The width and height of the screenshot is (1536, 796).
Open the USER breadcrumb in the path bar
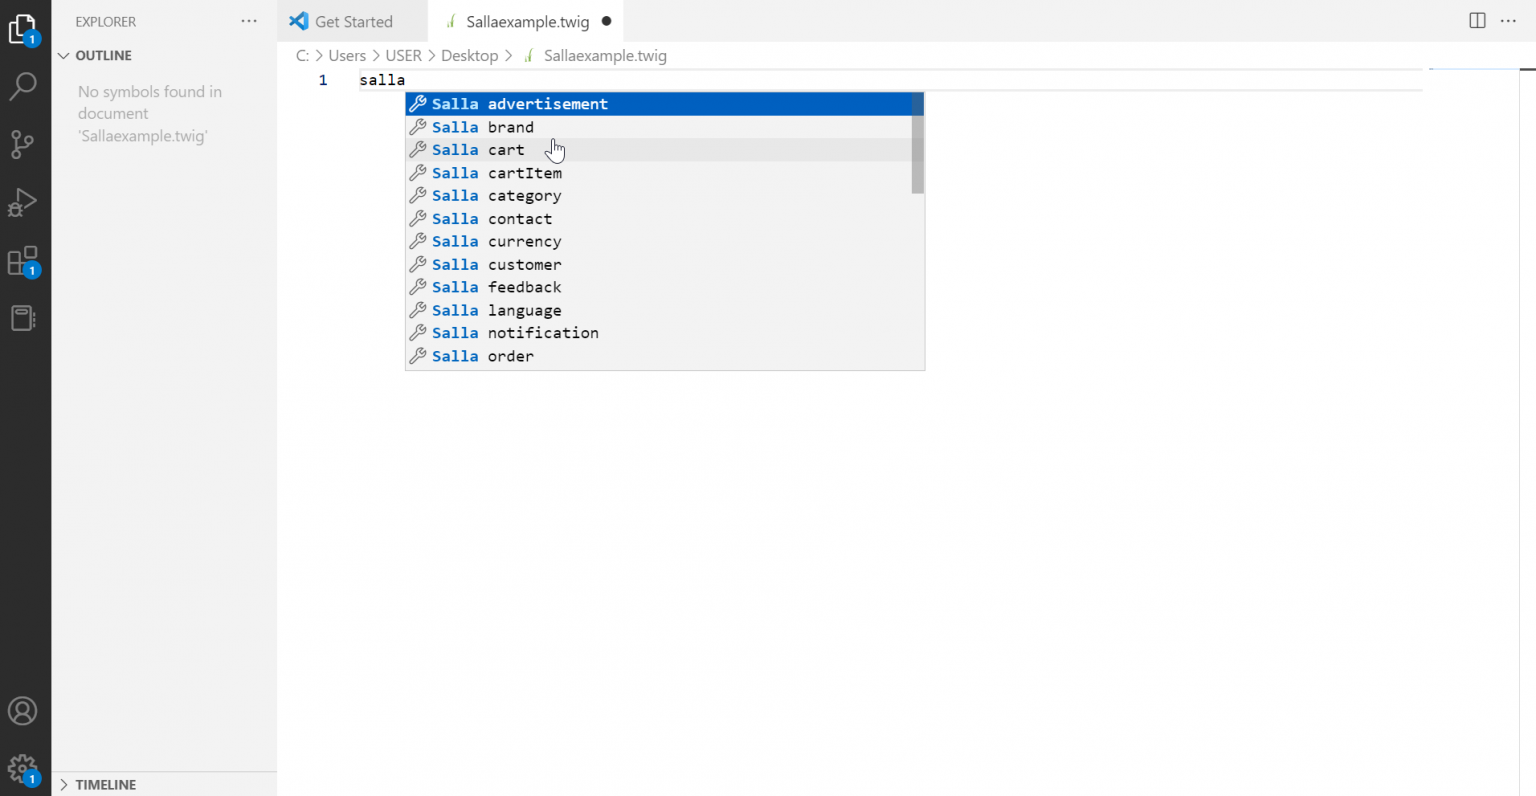click(404, 56)
